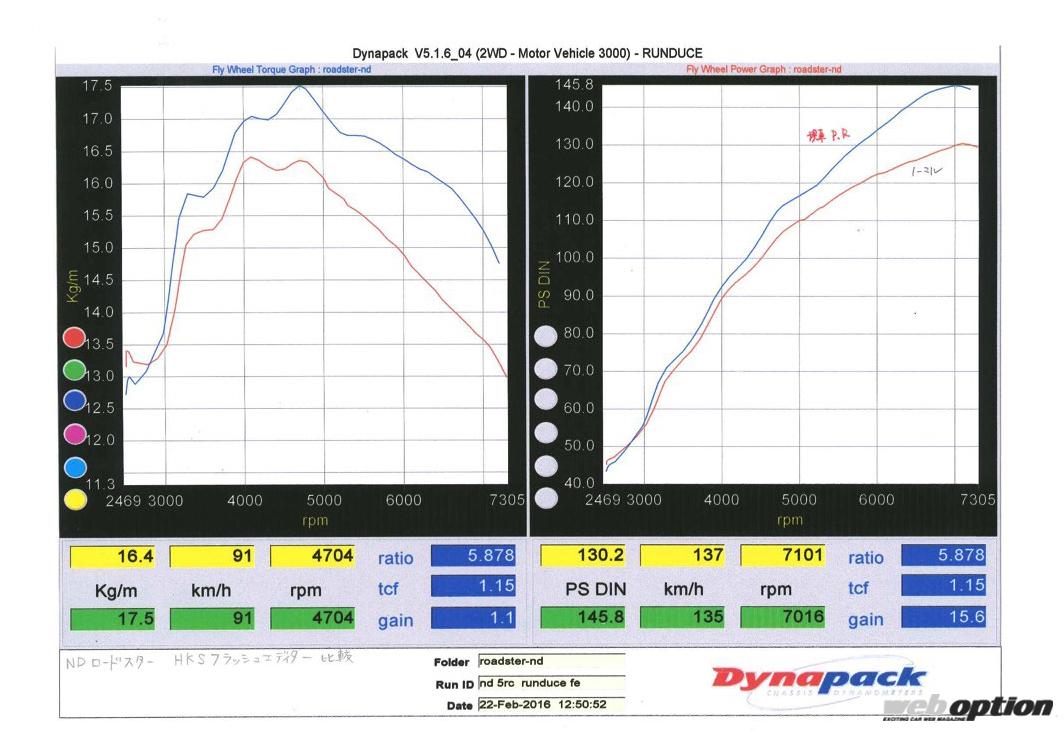Click the red run circle beside torque graph
The image size is (1063, 731).
pyautogui.click(x=74, y=339)
